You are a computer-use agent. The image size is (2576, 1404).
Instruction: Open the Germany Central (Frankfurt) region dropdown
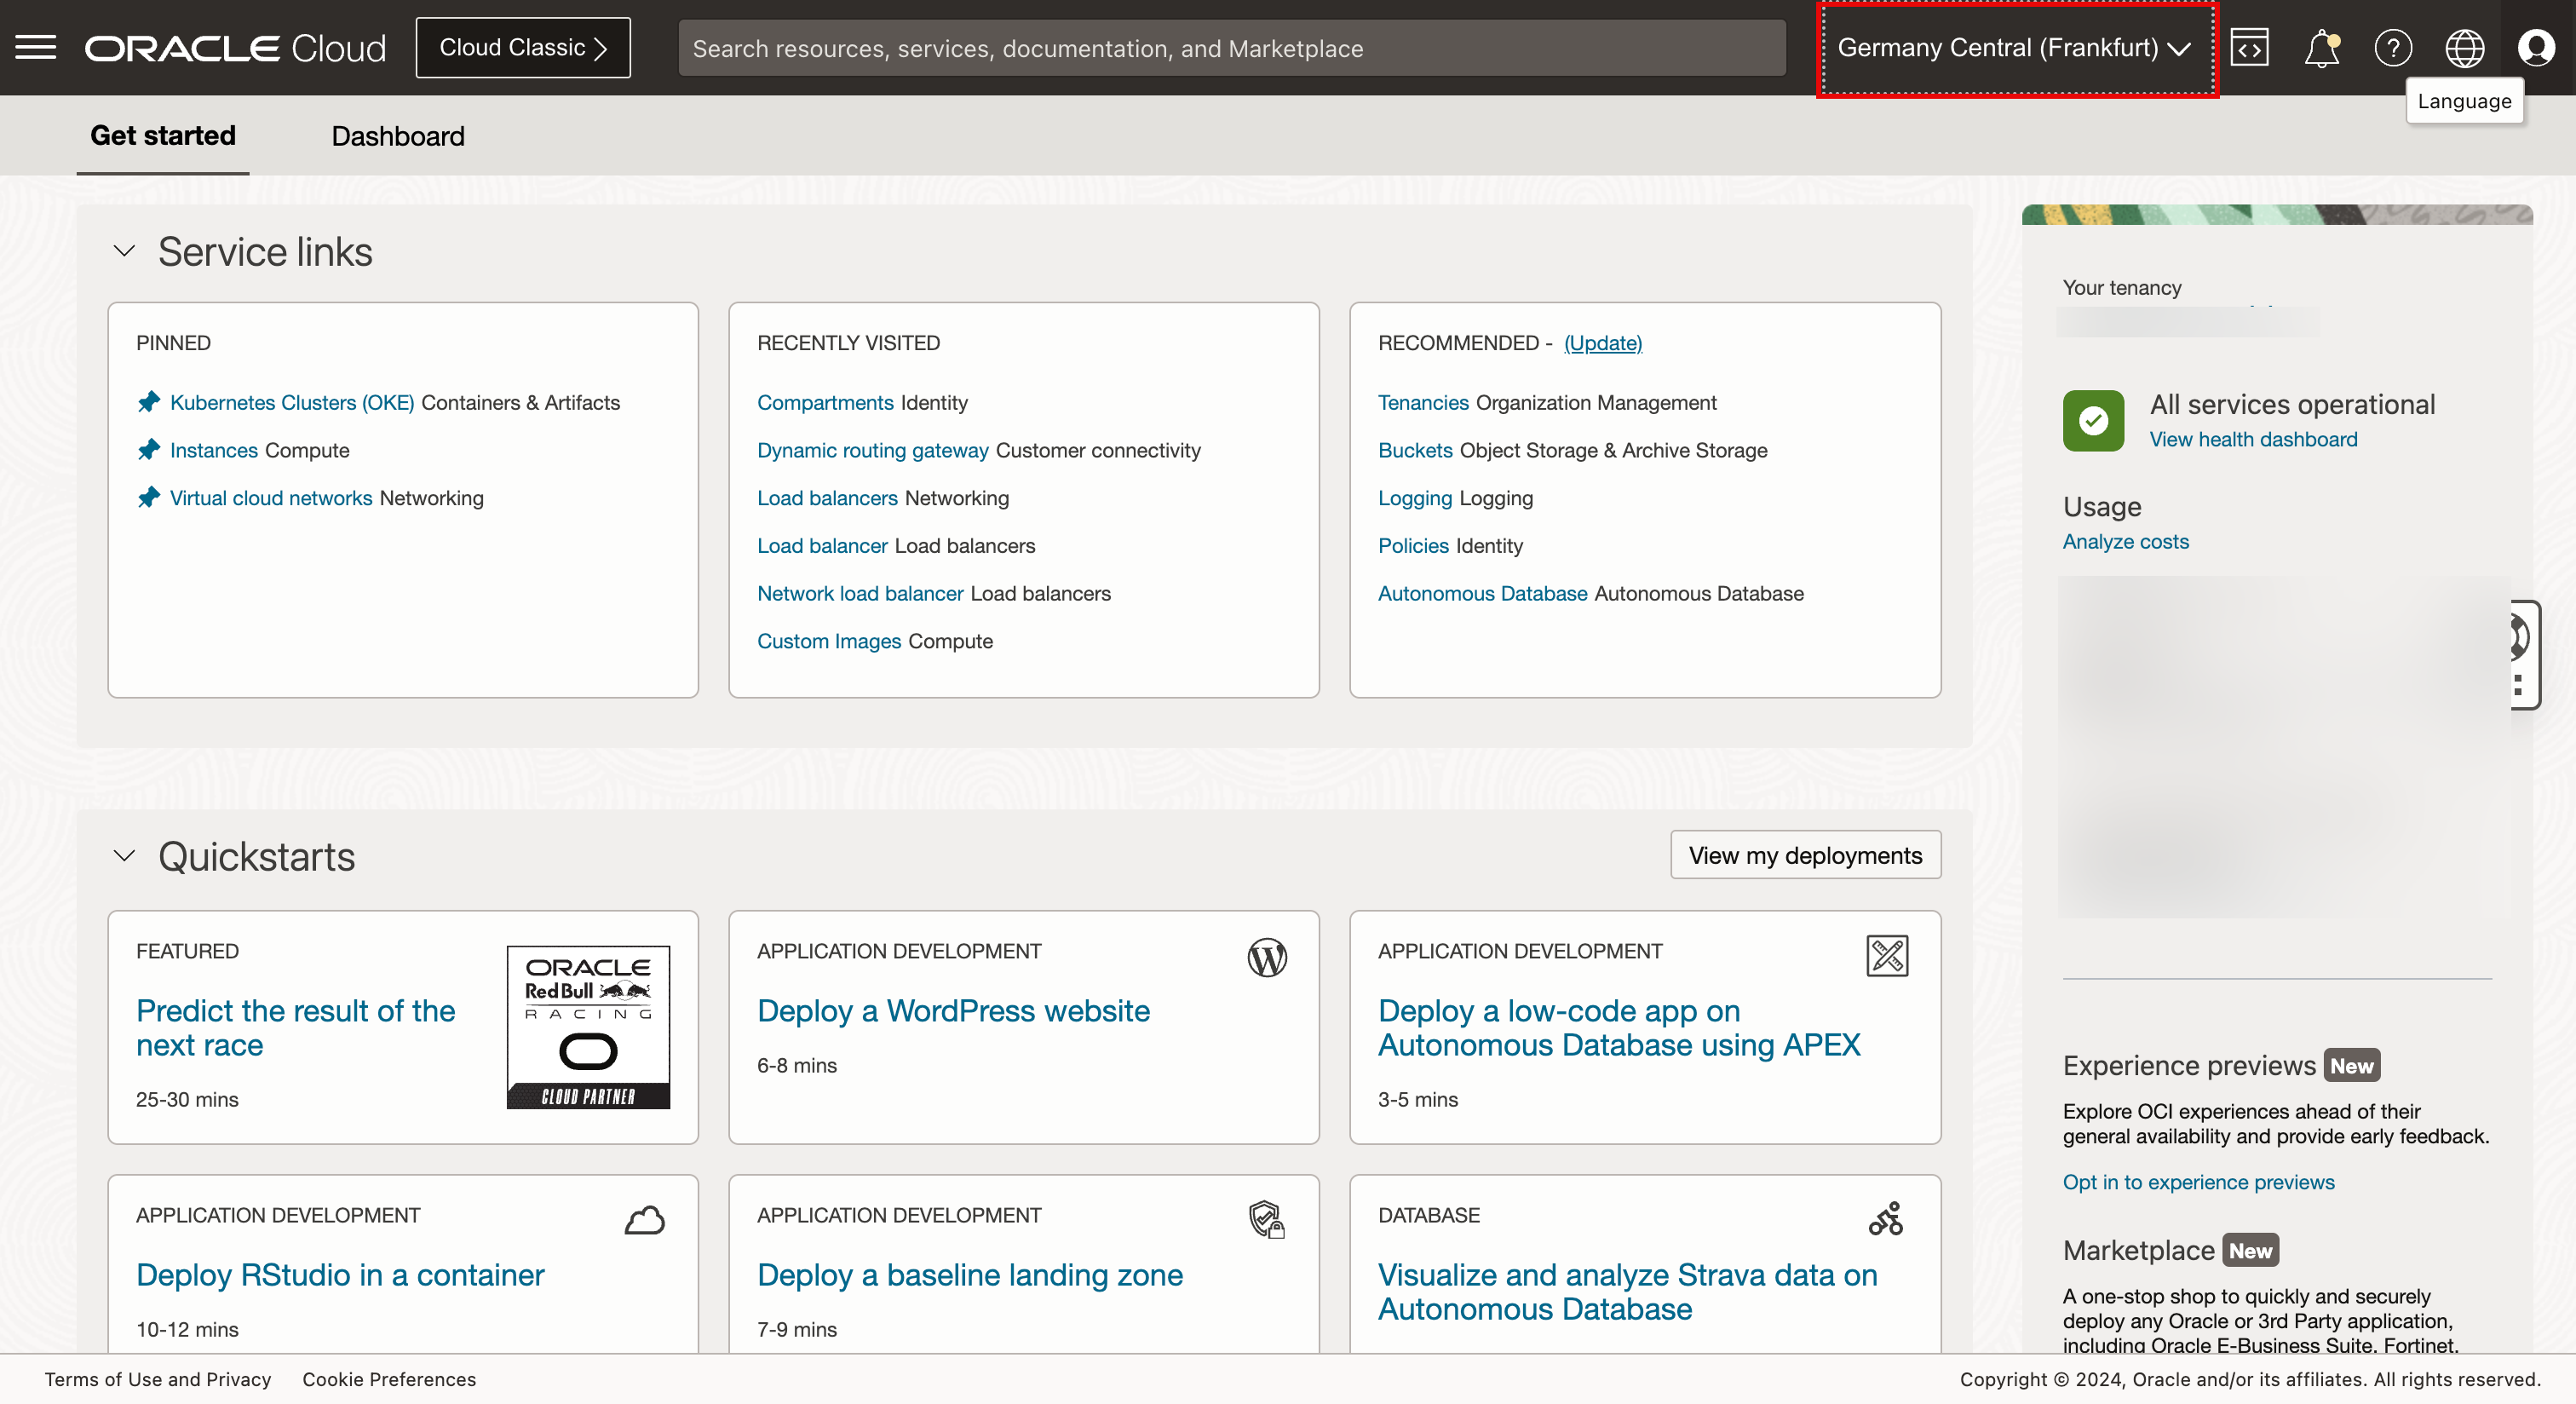2014,48
